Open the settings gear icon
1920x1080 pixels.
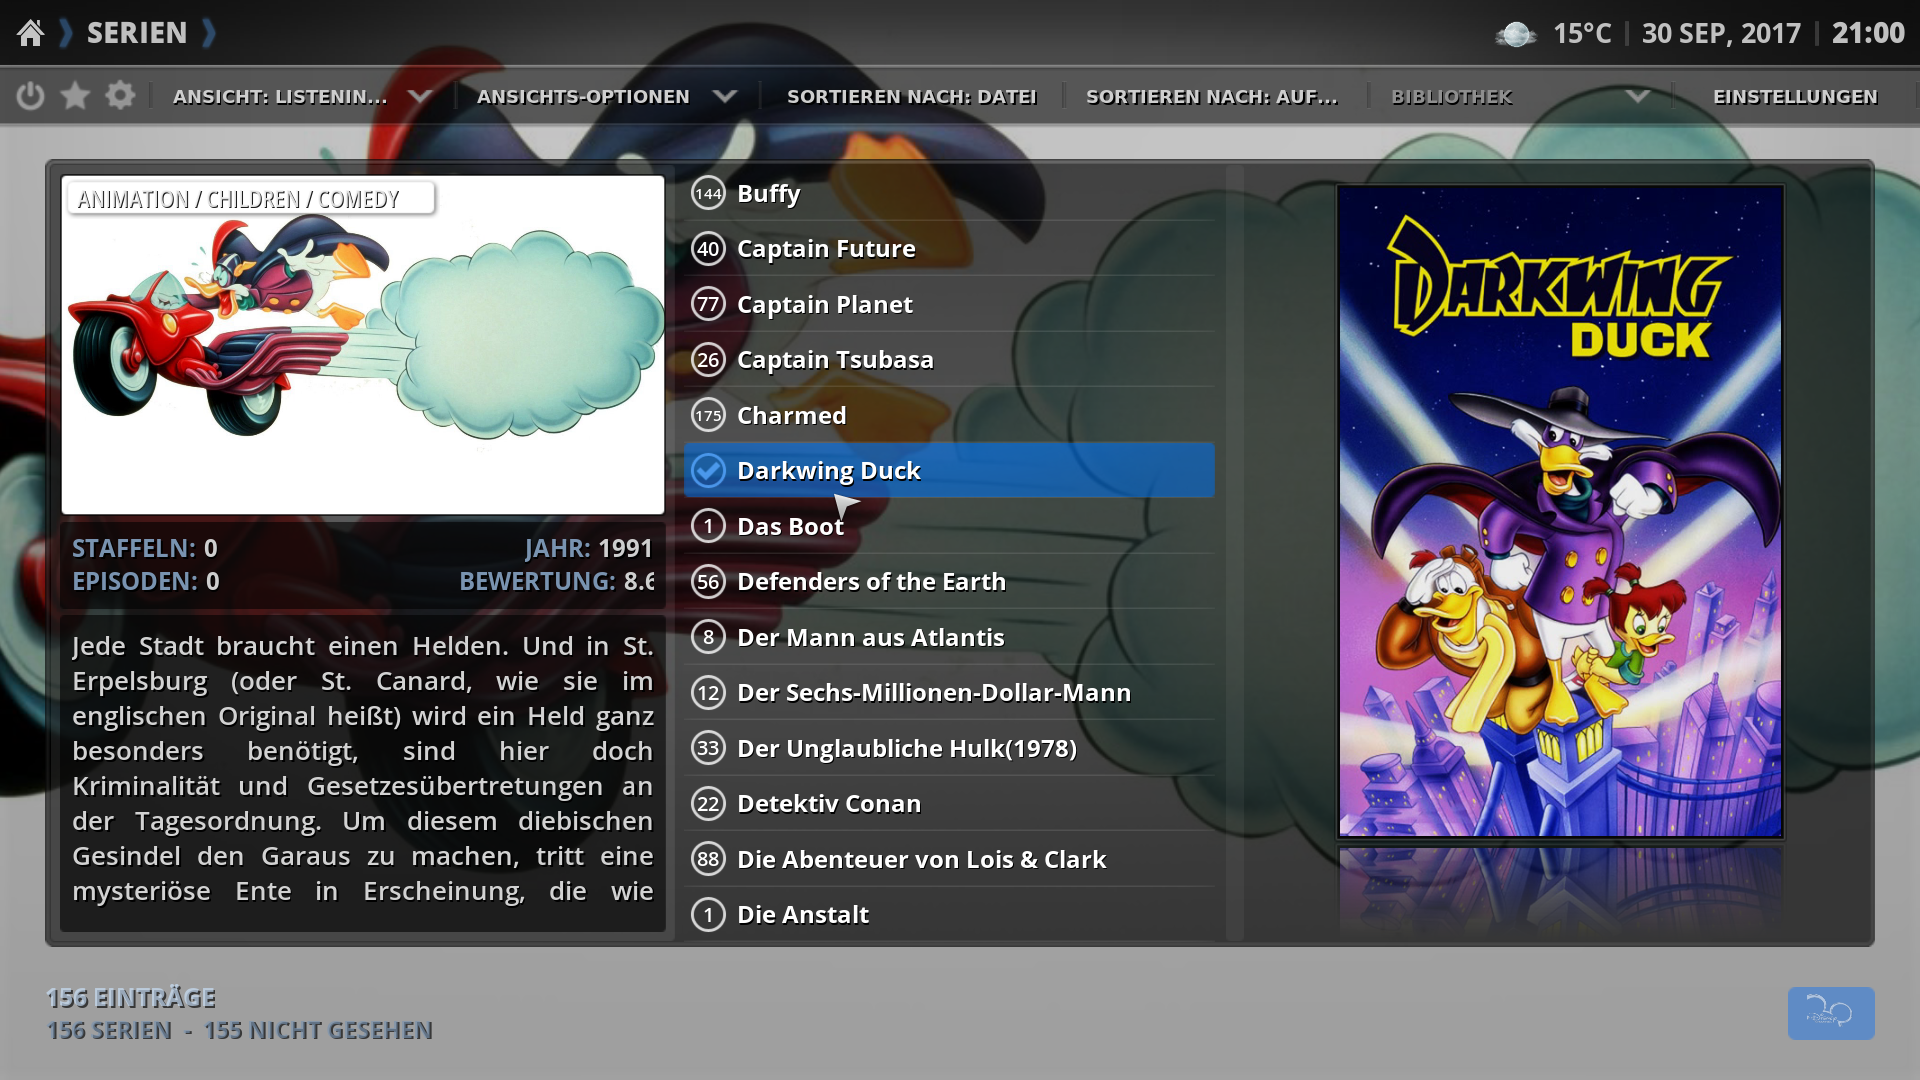tap(120, 96)
